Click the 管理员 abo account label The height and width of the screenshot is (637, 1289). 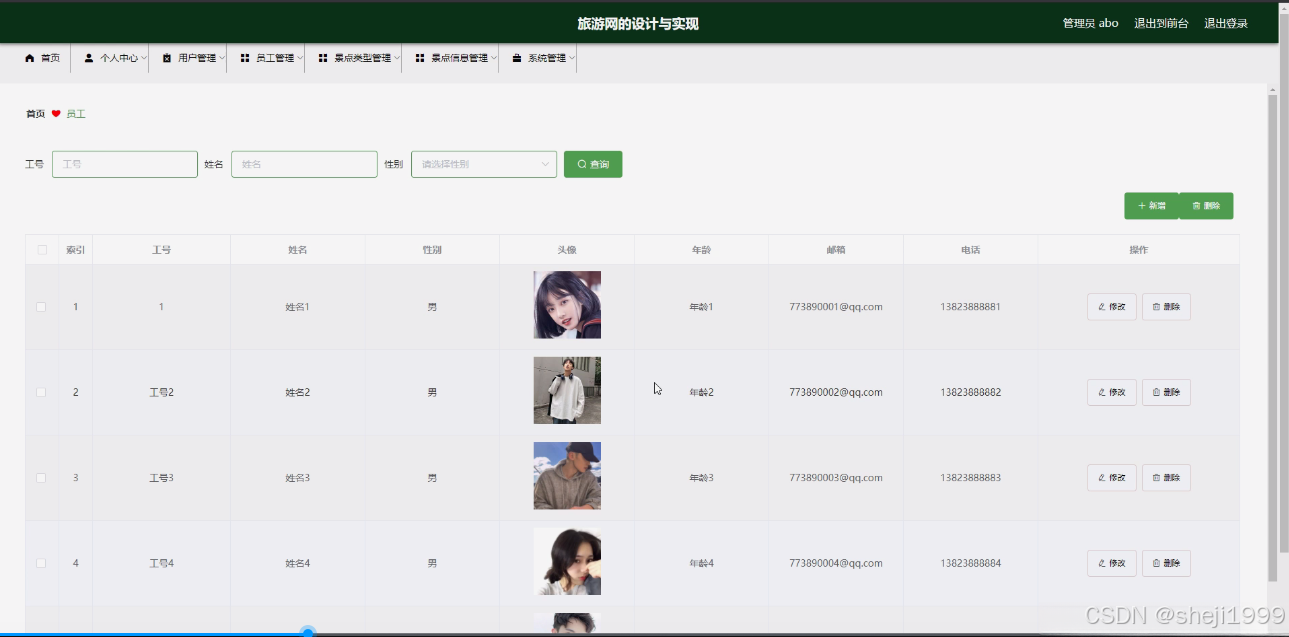coord(1090,23)
